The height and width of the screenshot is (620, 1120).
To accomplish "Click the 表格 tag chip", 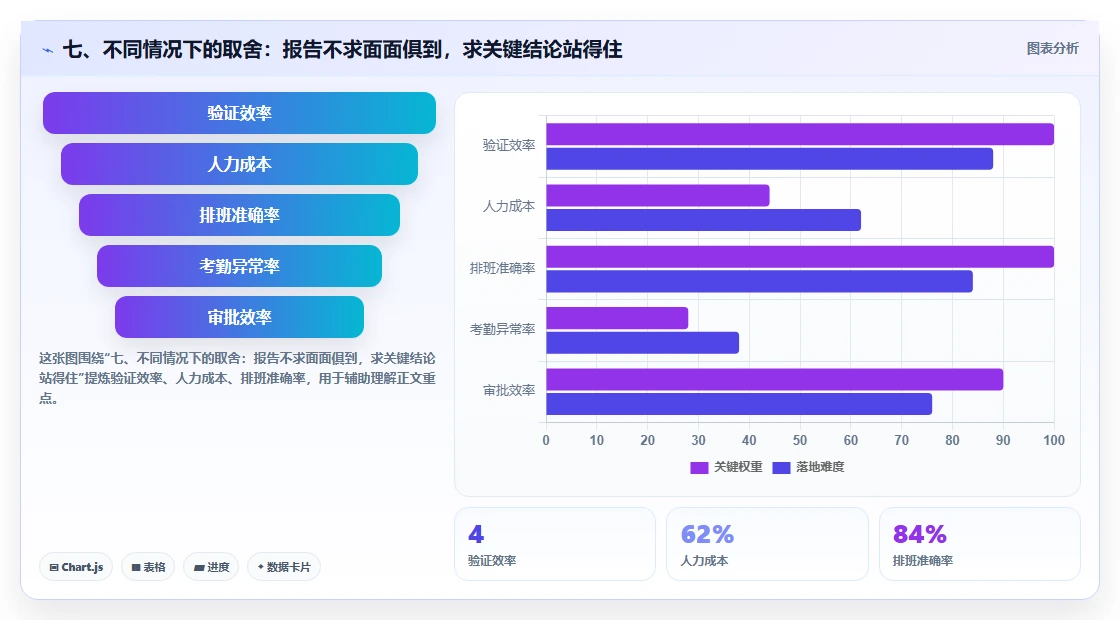I will point(148,567).
